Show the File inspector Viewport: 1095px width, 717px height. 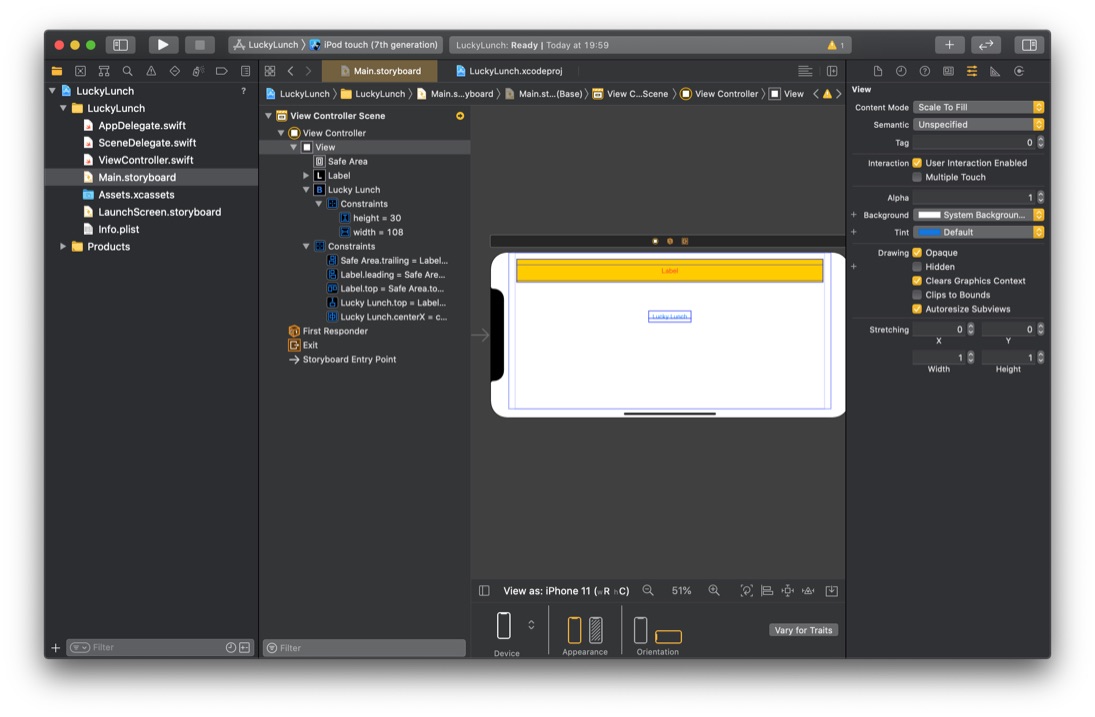point(878,71)
